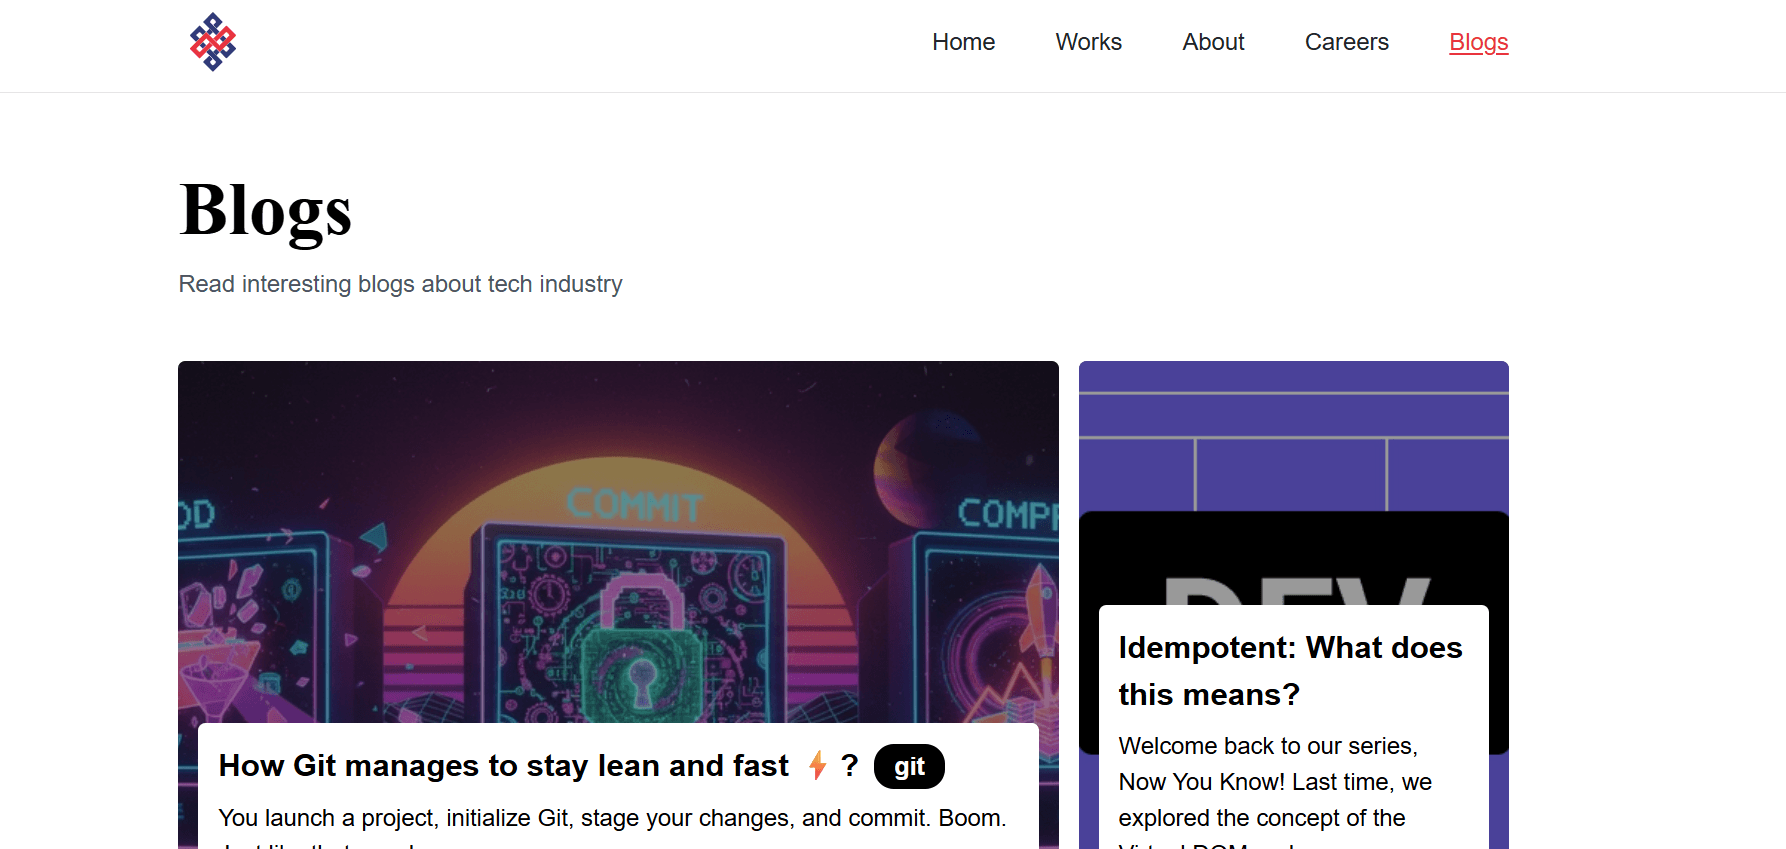
Task: Open the Home menu item
Action: tap(963, 42)
